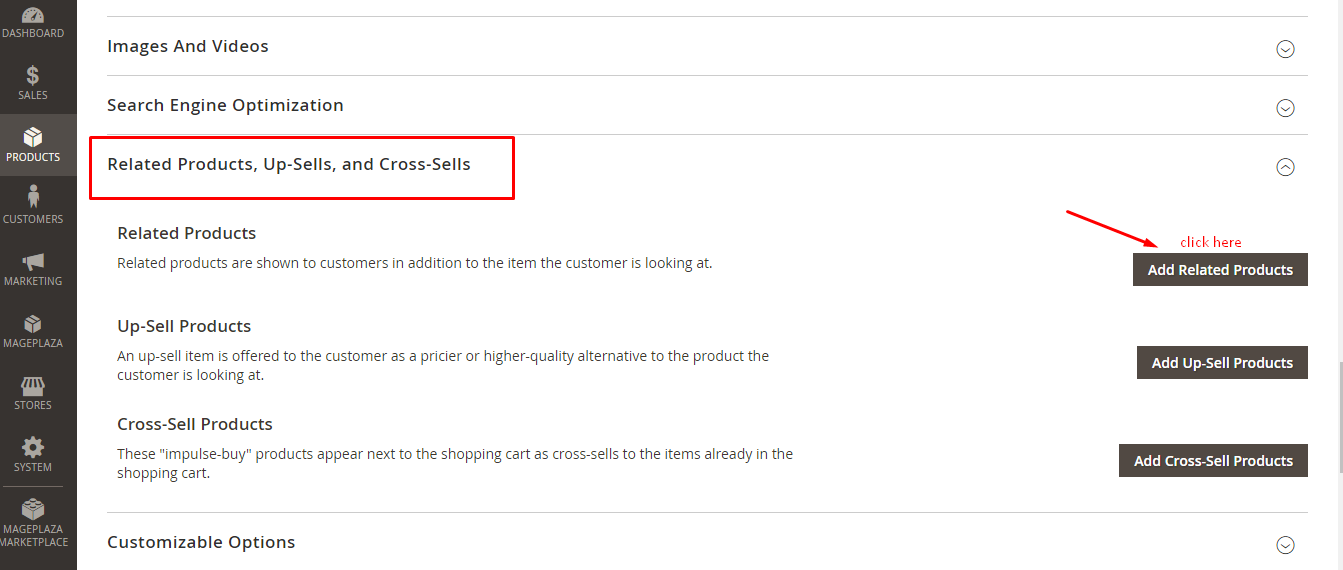1343x570 pixels.
Task: Expand Search Engine Optimization chevron
Action: click(1286, 108)
